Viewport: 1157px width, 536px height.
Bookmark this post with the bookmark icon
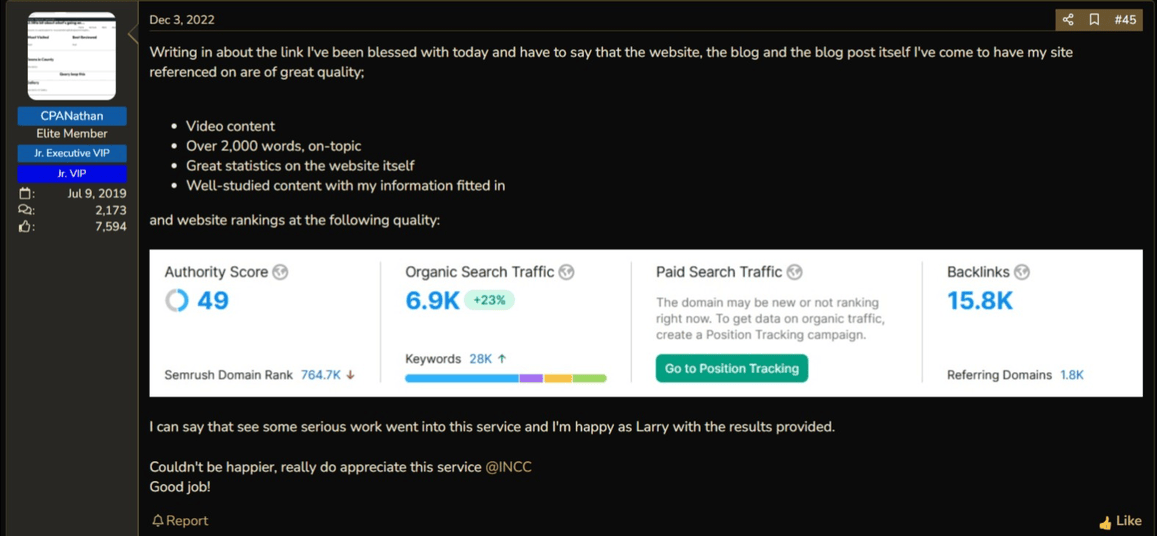click(x=1094, y=20)
